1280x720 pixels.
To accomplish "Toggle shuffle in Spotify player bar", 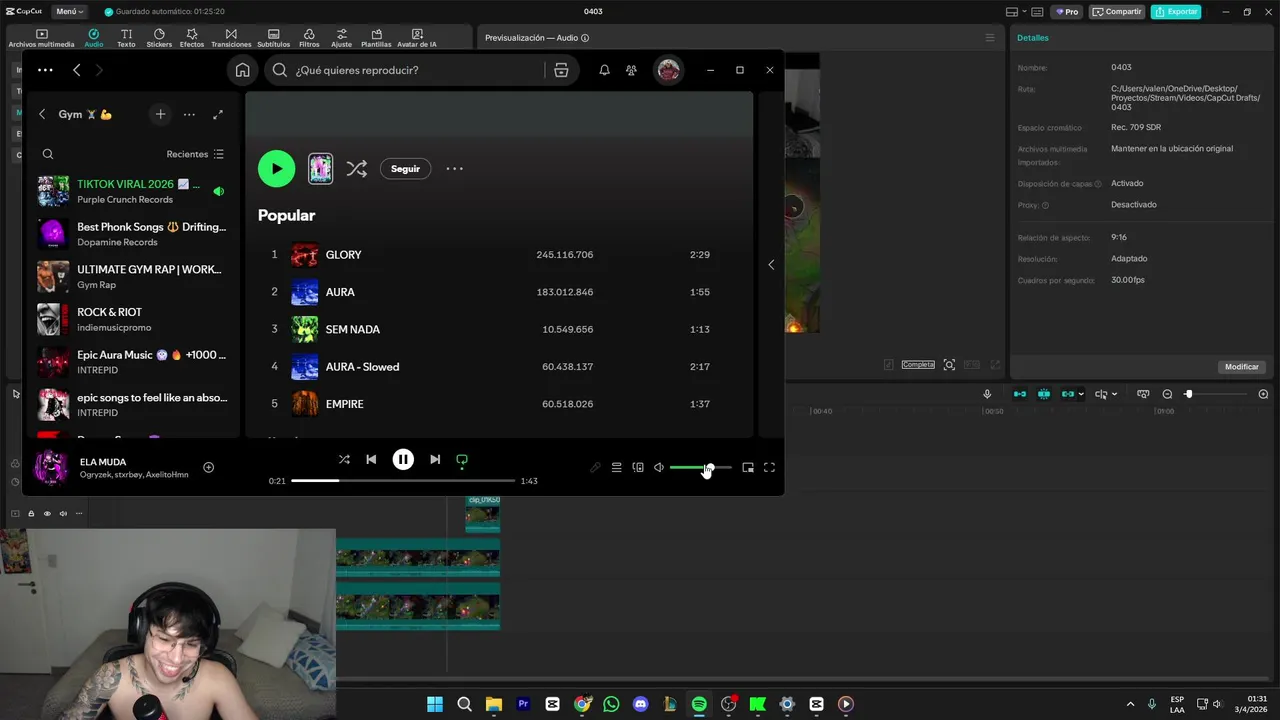I will click(x=344, y=459).
